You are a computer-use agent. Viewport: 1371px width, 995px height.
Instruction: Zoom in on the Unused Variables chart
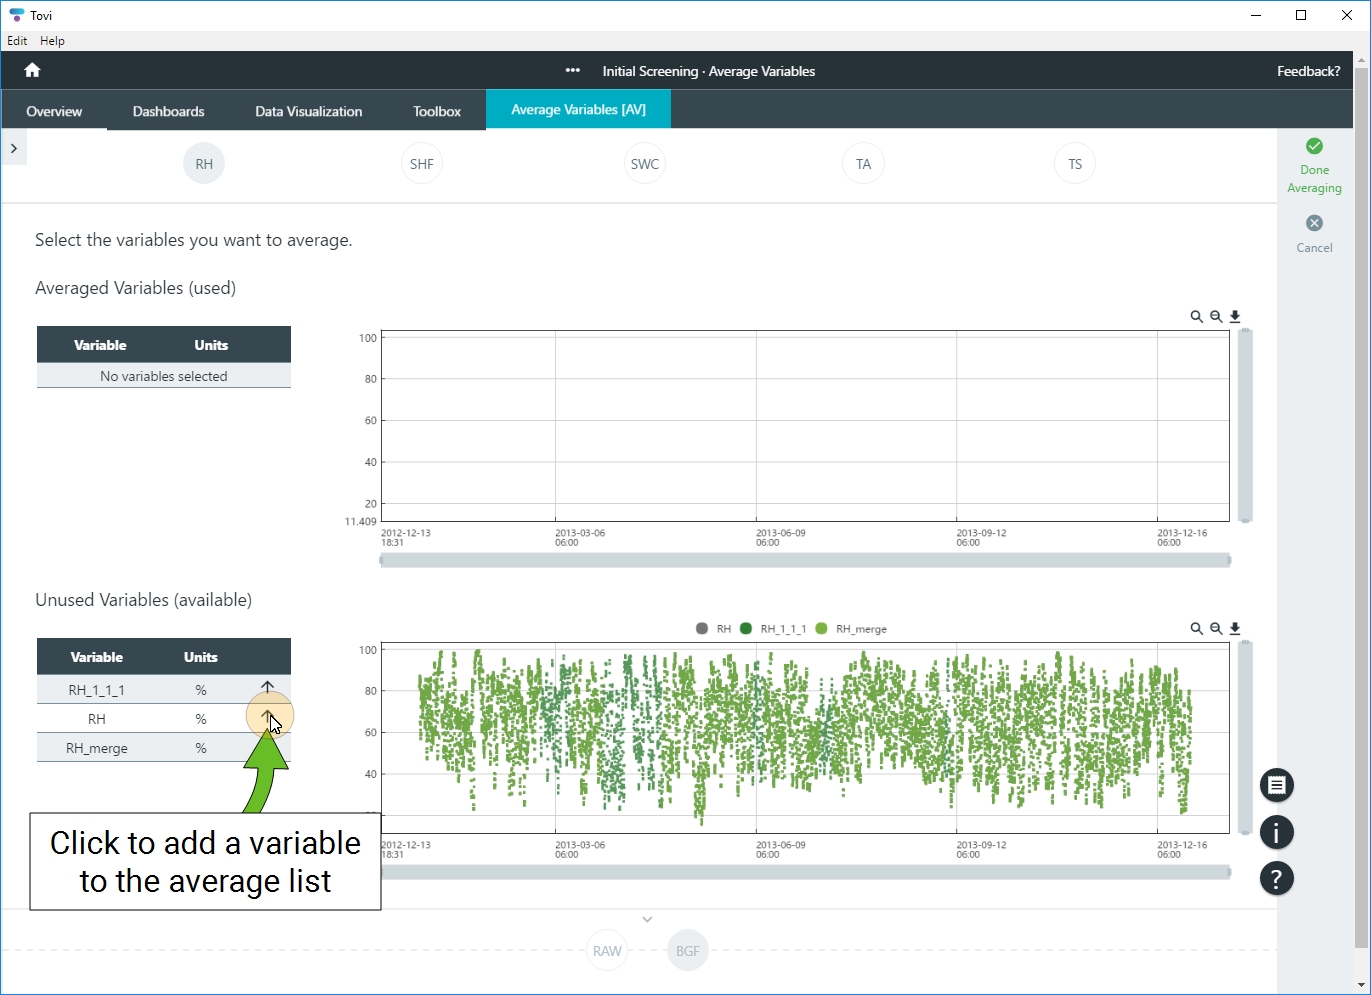pyautogui.click(x=1196, y=629)
